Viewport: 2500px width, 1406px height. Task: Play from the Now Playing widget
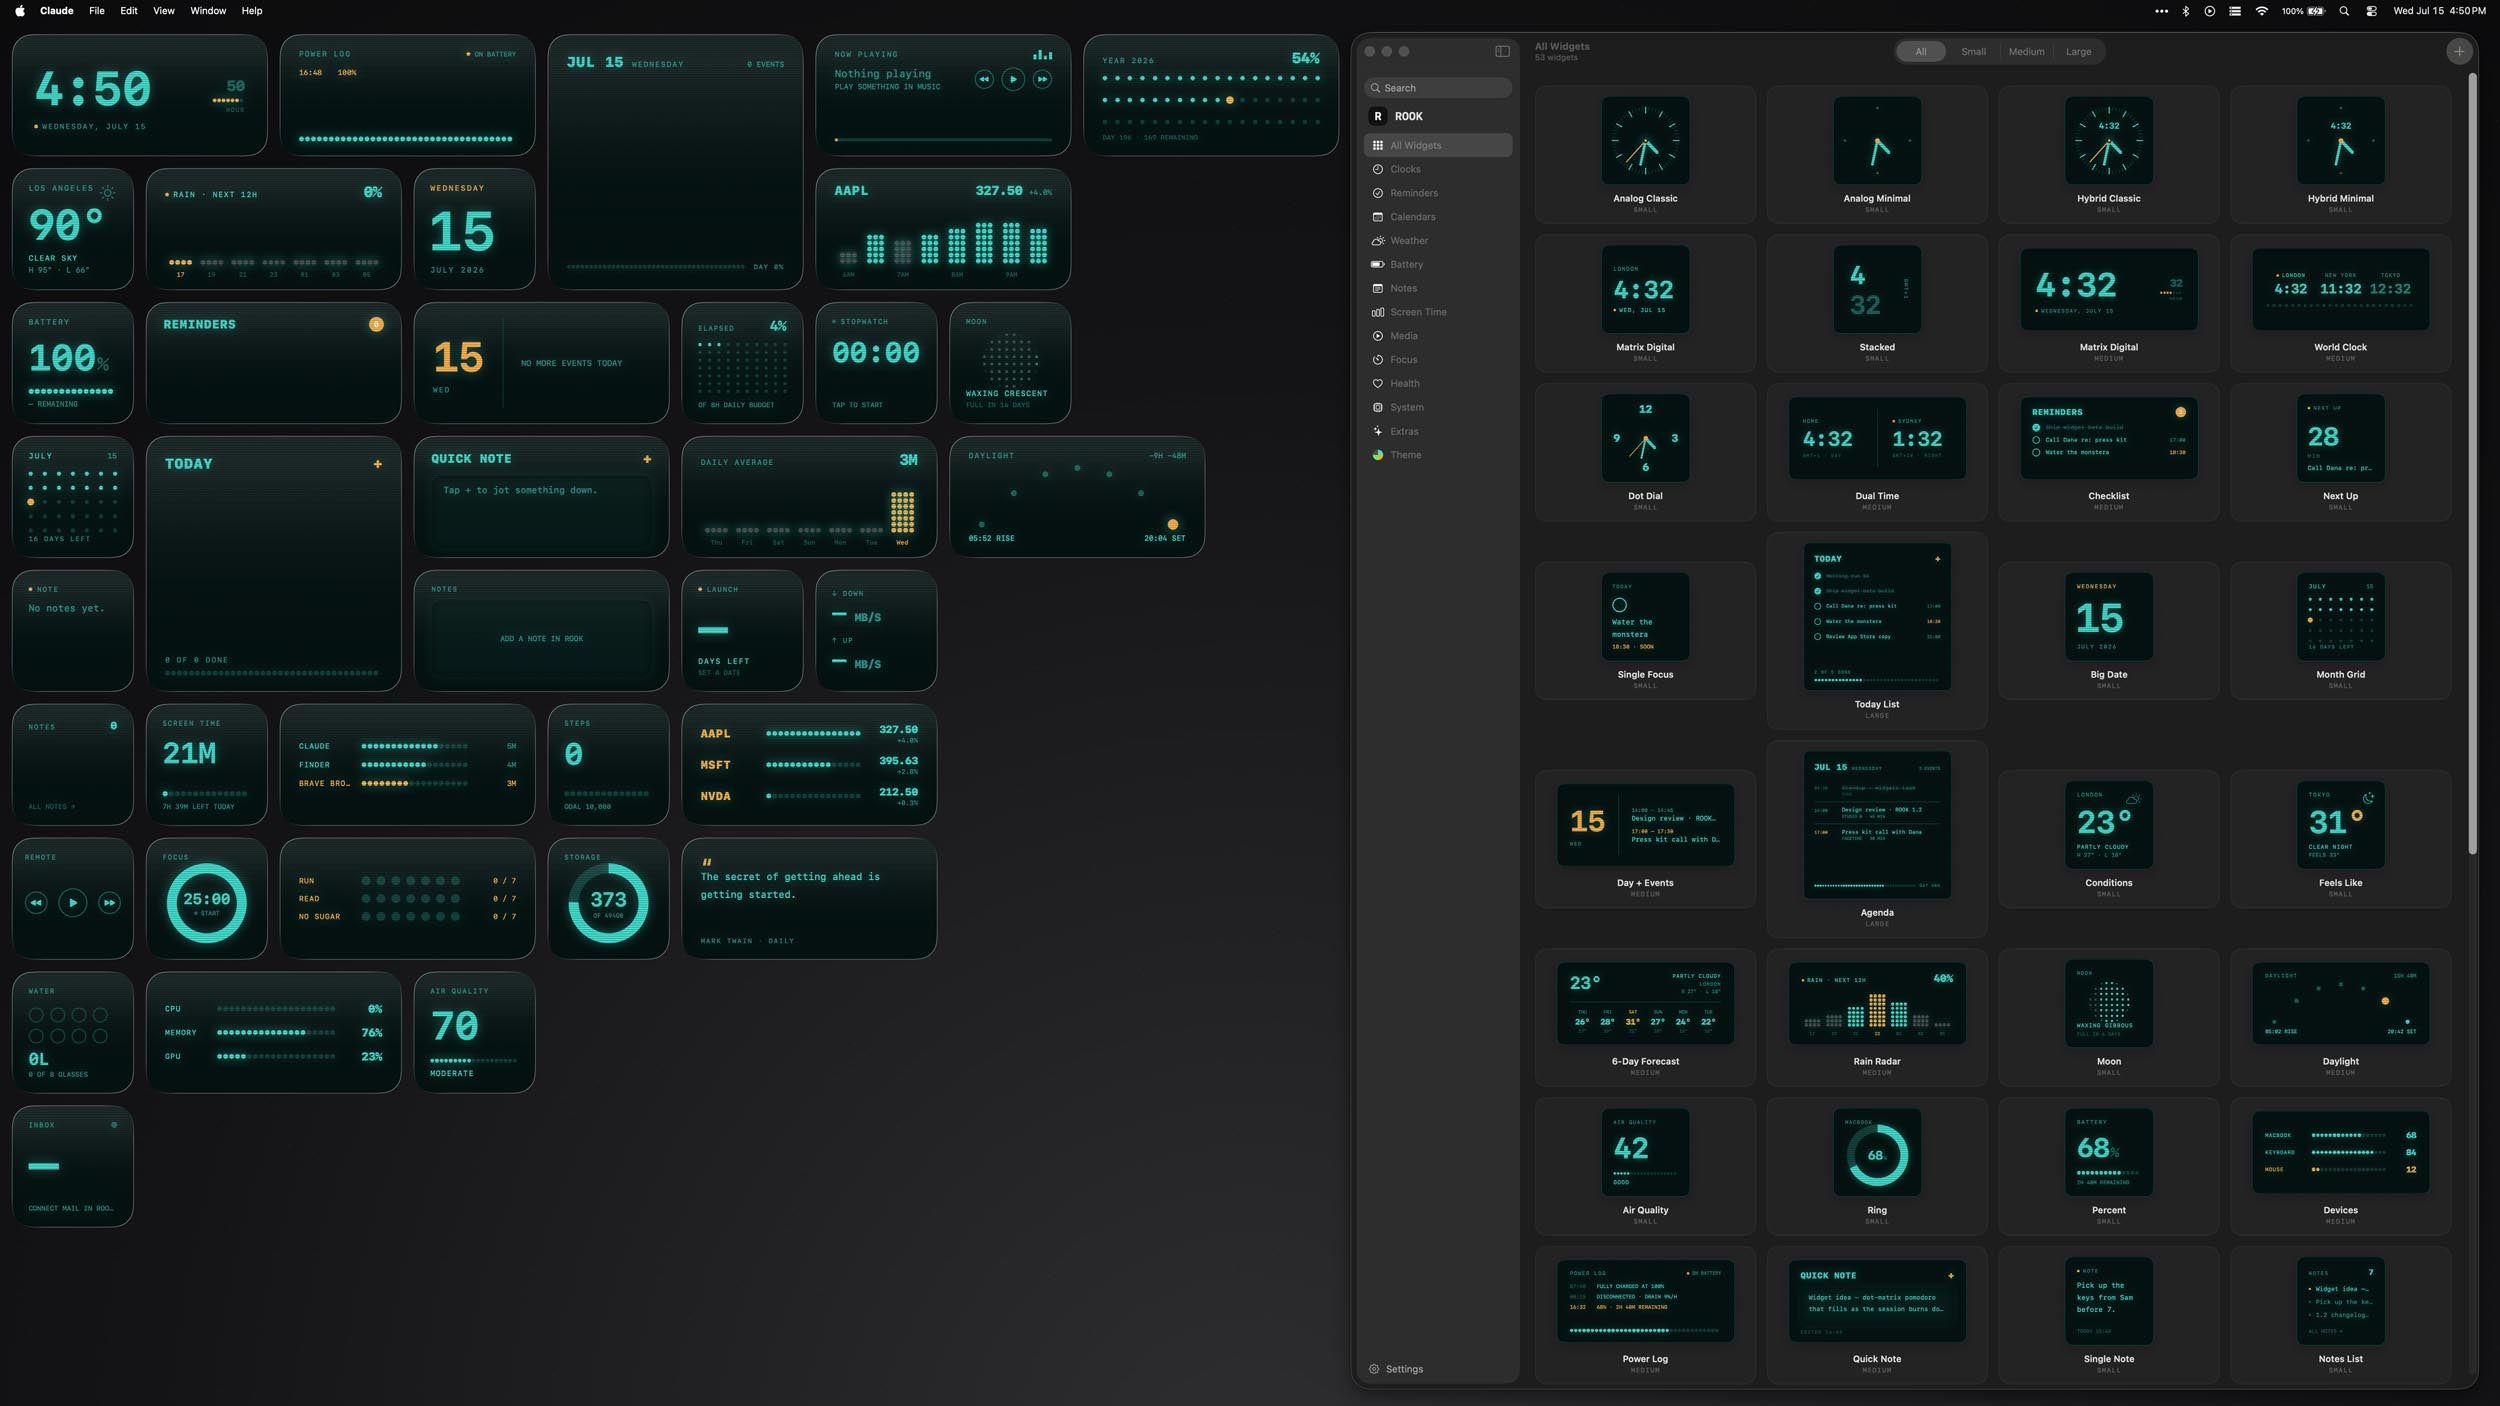click(x=1013, y=79)
